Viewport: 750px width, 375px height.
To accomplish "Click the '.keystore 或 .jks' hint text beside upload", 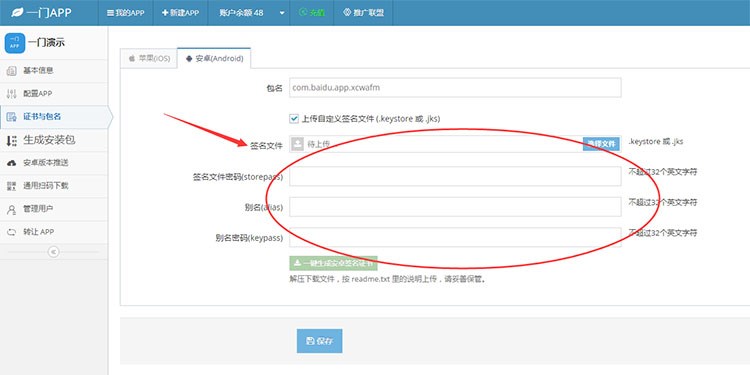I will (656, 142).
